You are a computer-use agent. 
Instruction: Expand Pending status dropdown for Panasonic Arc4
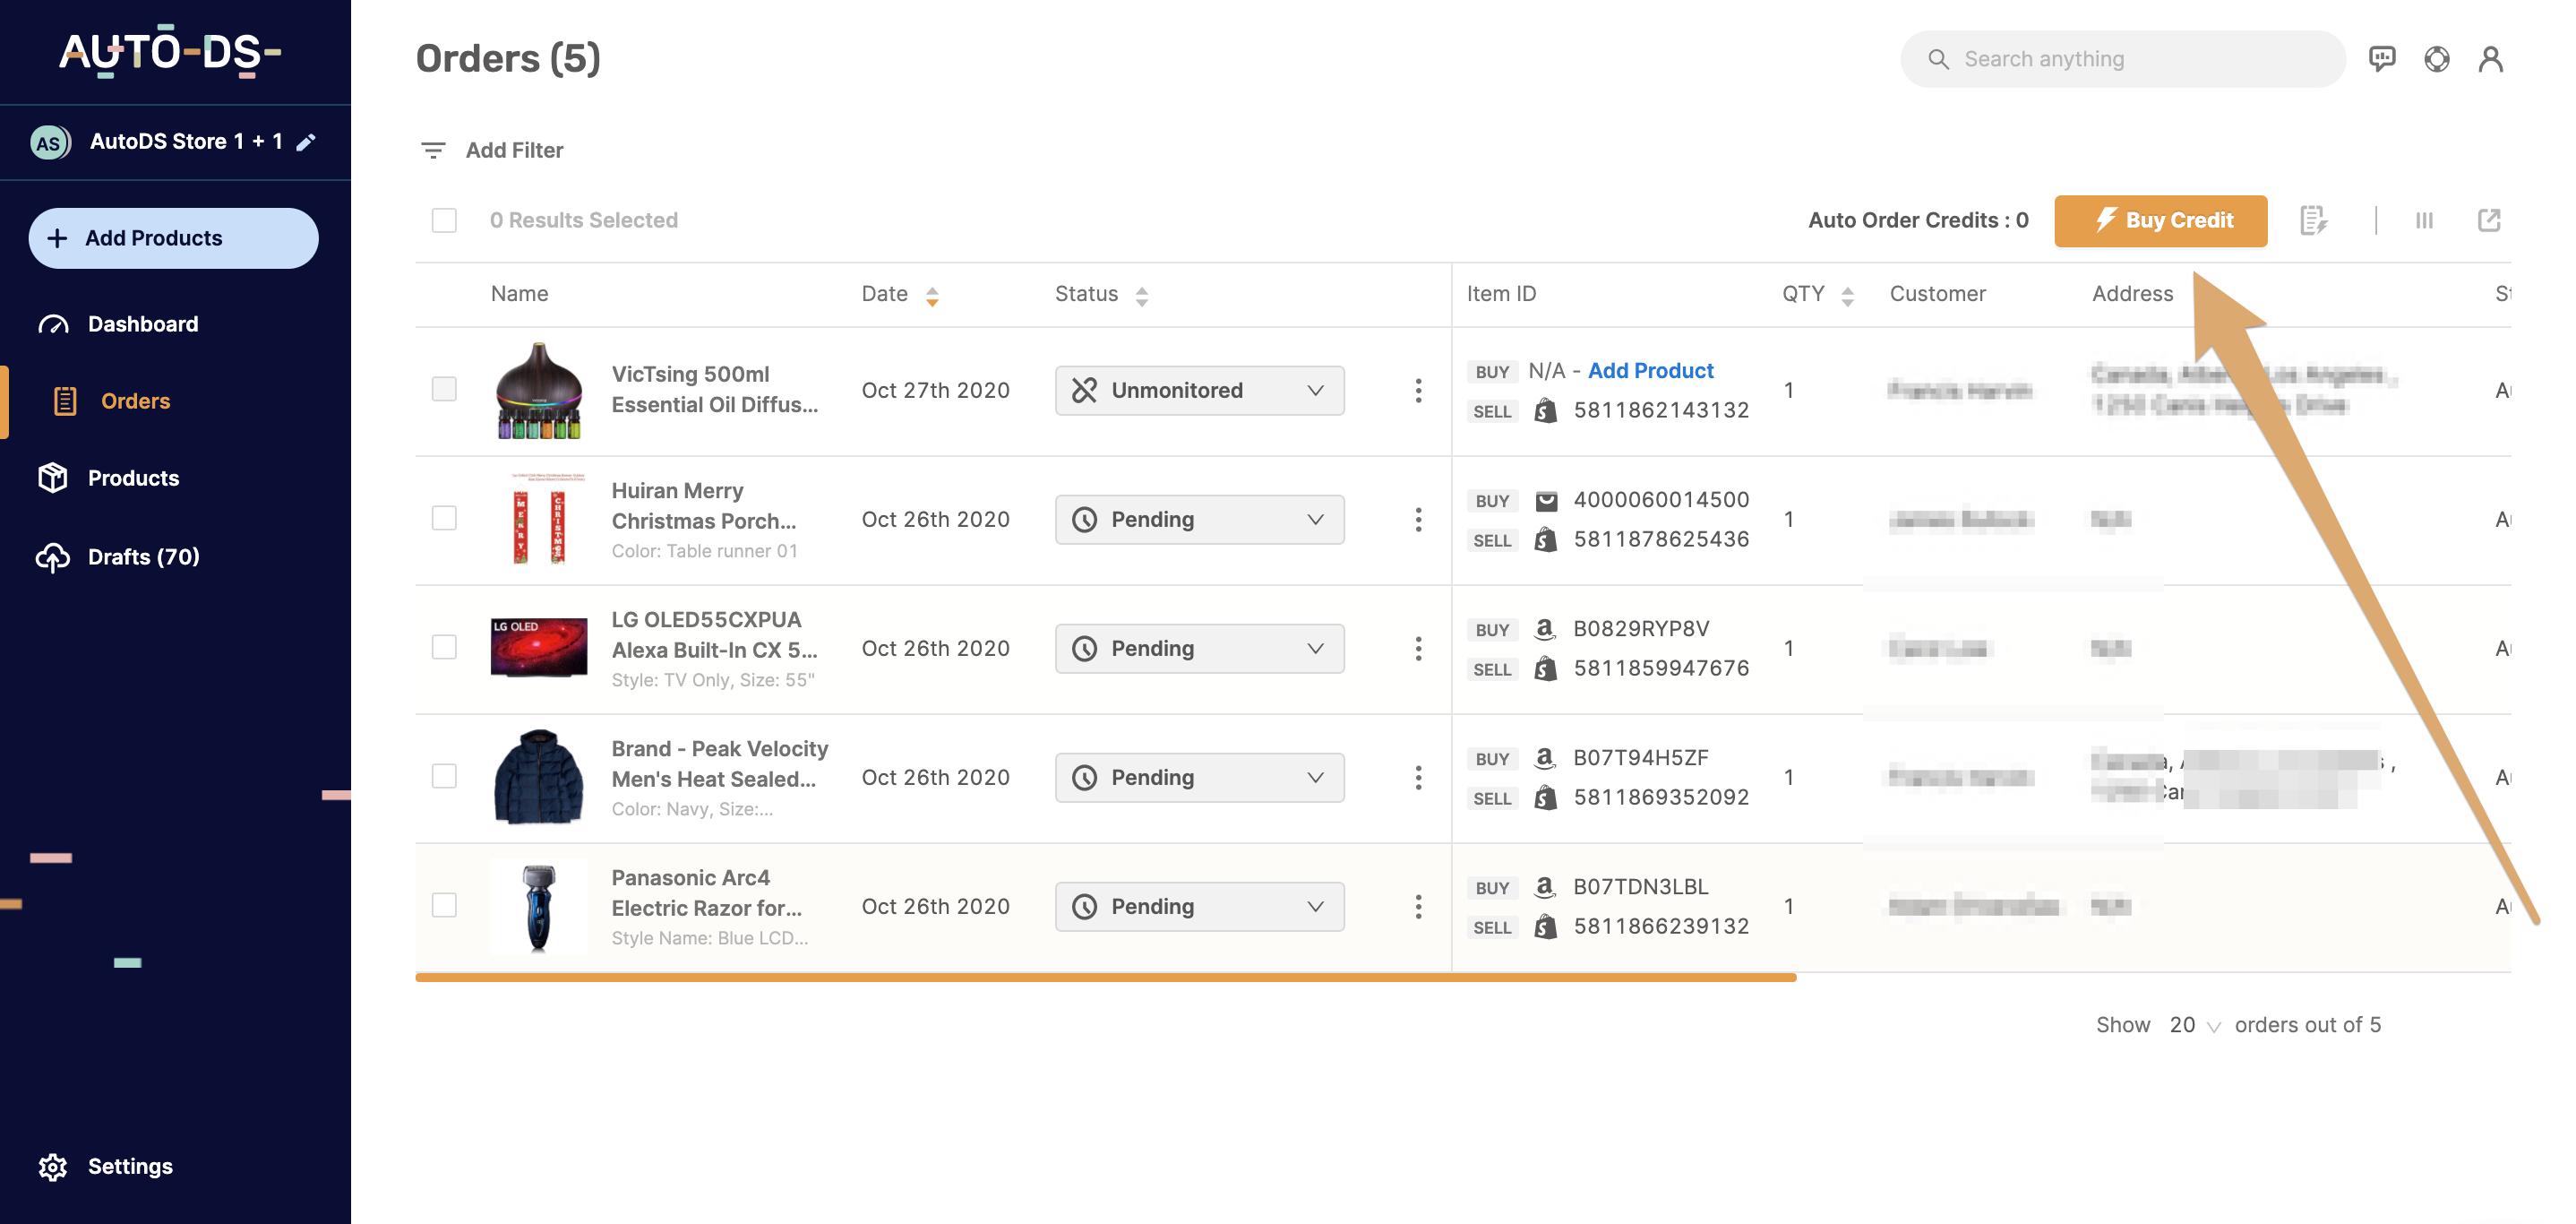pyautogui.click(x=1199, y=906)
